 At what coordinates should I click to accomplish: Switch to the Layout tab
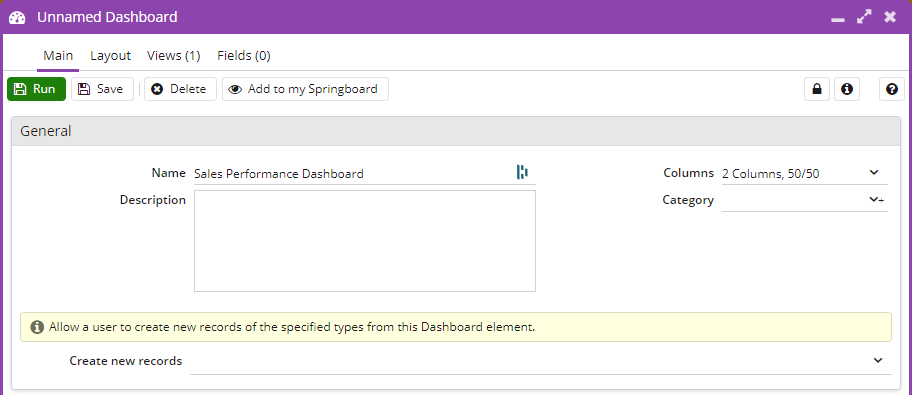click(111, 56)
